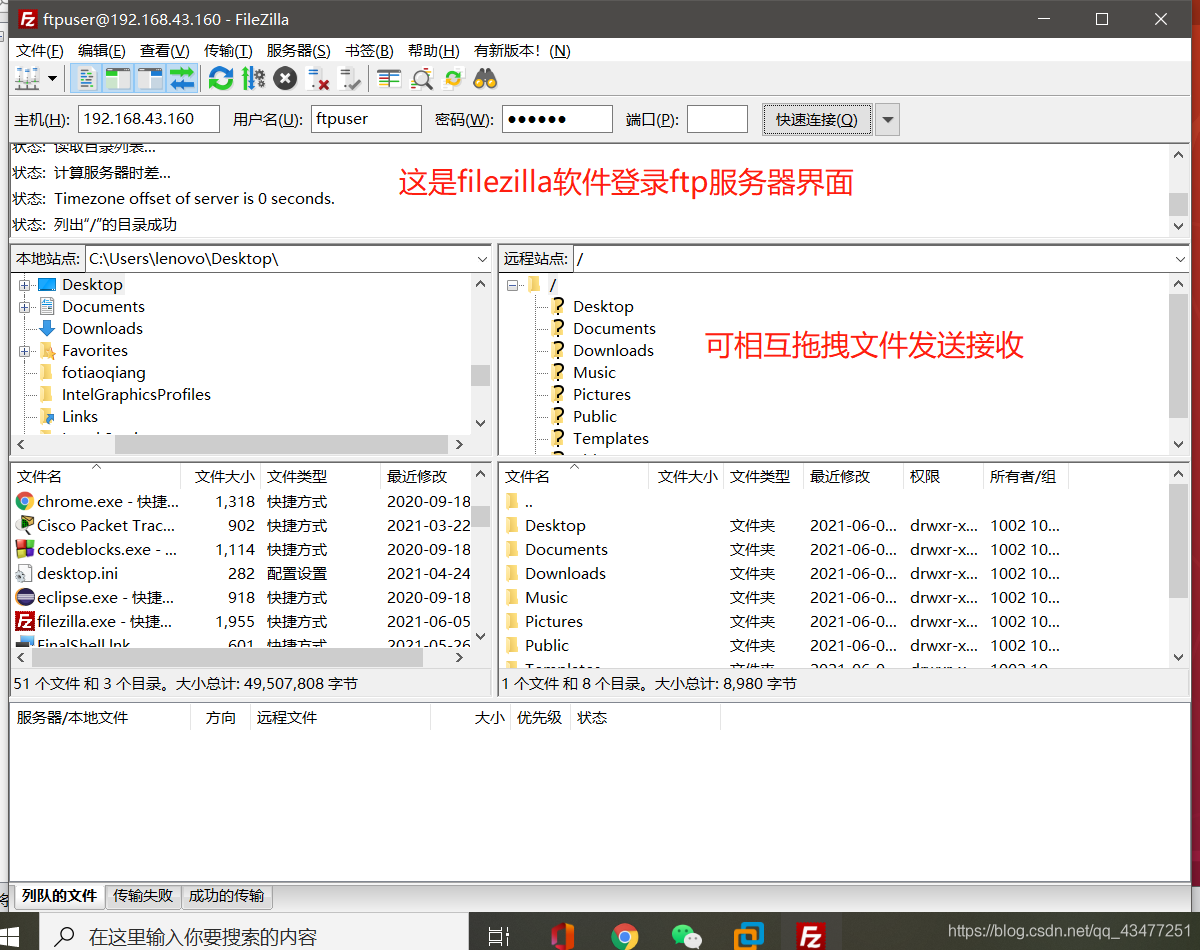
Task: Select remote Templates tree folder
Action: pos(610,439)
